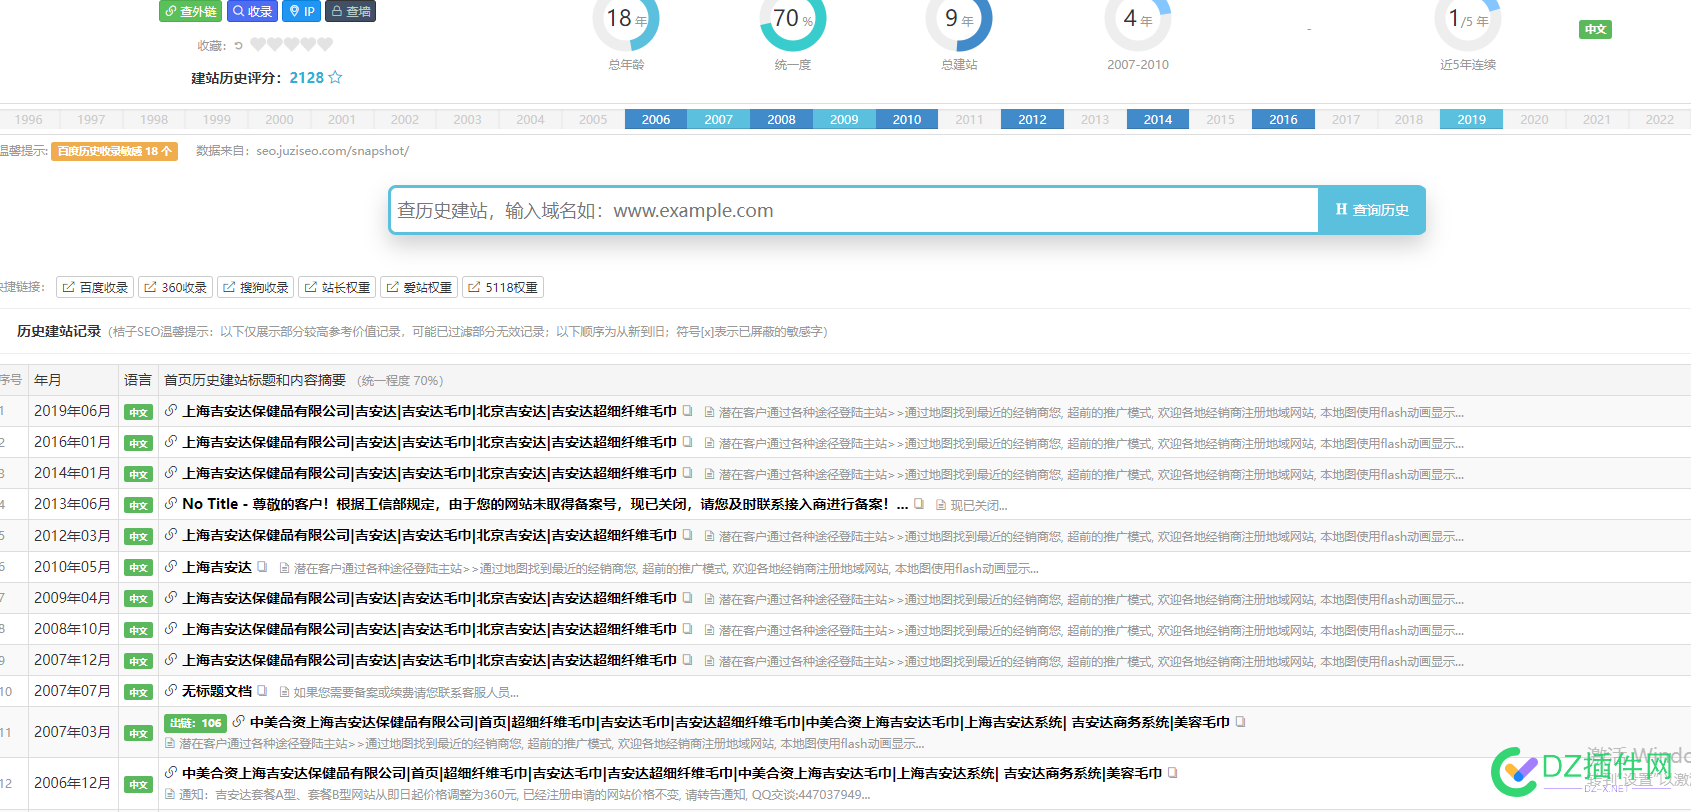Click link icon in 2019年06月 row
Screen dimensions: 1691x812
coord(171,411)
